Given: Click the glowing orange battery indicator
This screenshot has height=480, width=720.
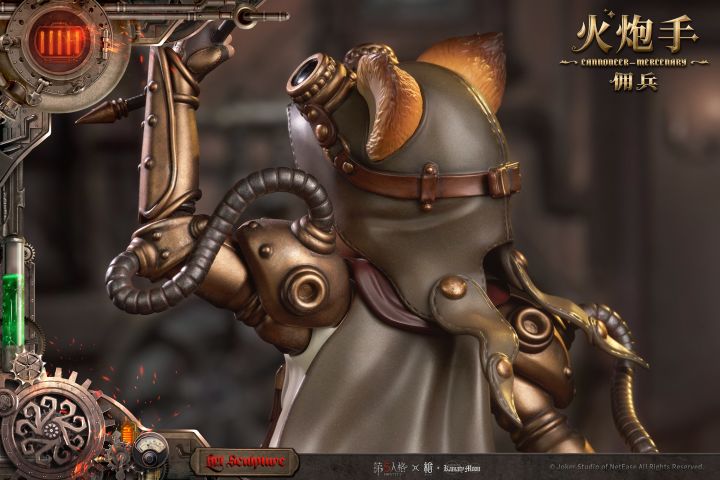Looking at the screenshot, I should coord(61,42).
